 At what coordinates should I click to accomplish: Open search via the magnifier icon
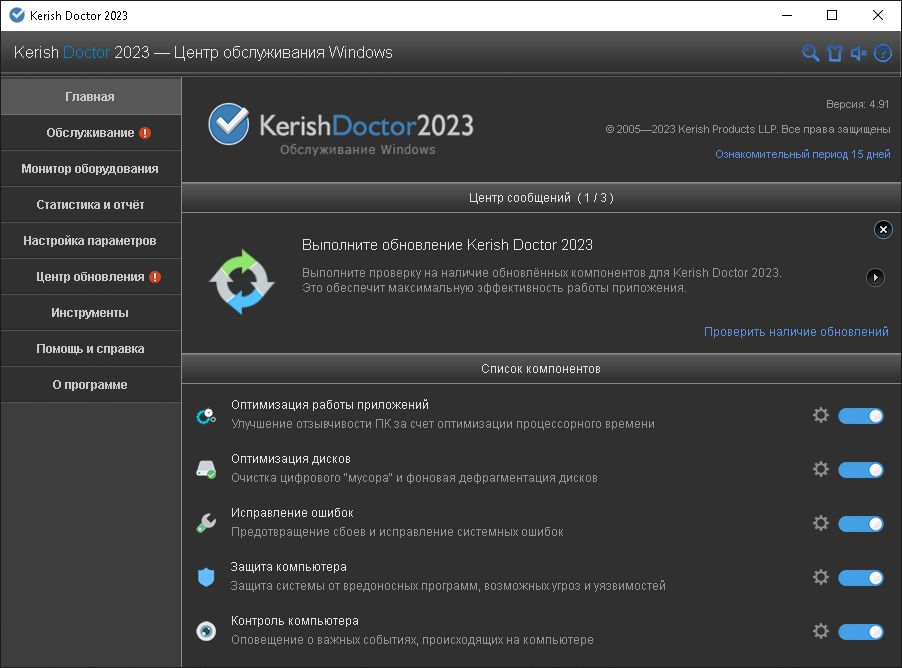[x=811, y=54]
